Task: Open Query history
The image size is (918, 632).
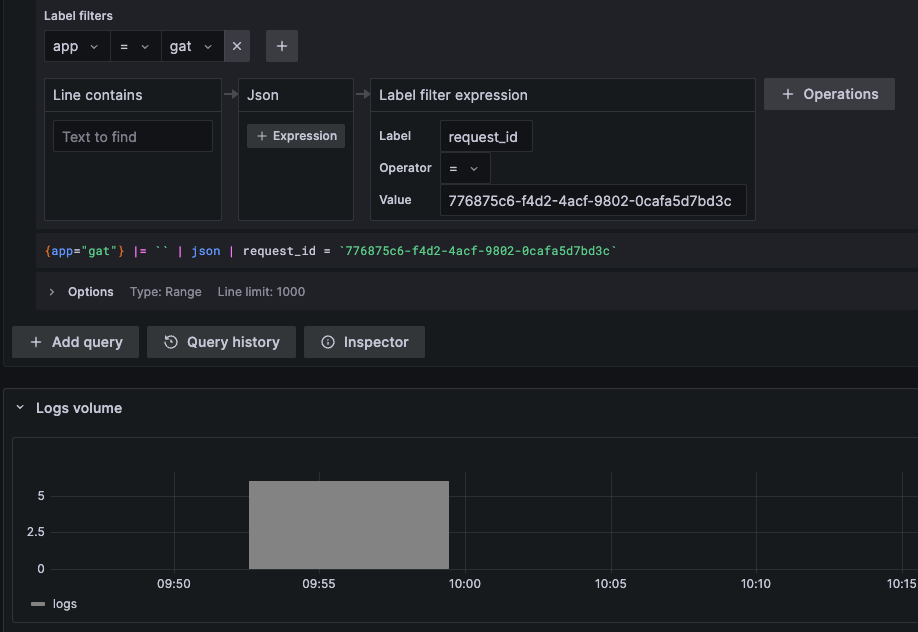Action: pos(221,341)
